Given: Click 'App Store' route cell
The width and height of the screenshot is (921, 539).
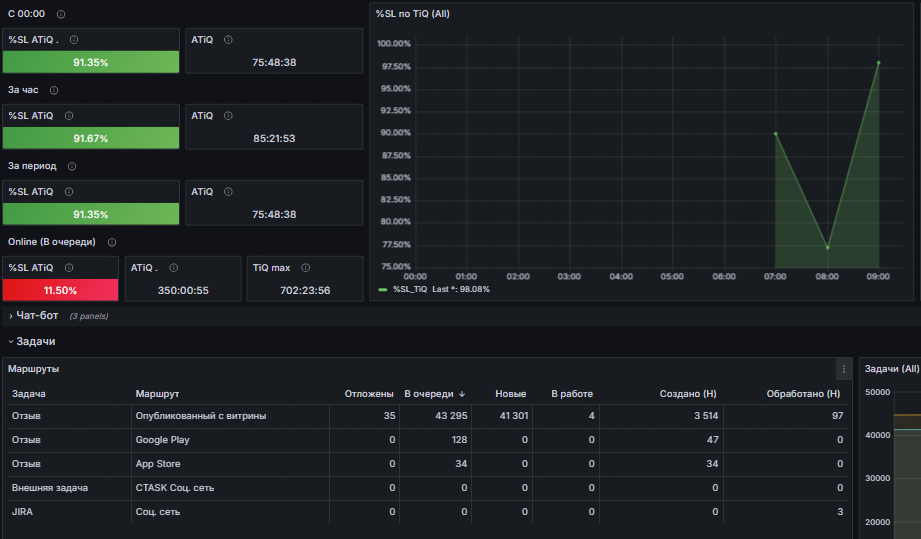Looking at the screenshot, I should [158, 464].
